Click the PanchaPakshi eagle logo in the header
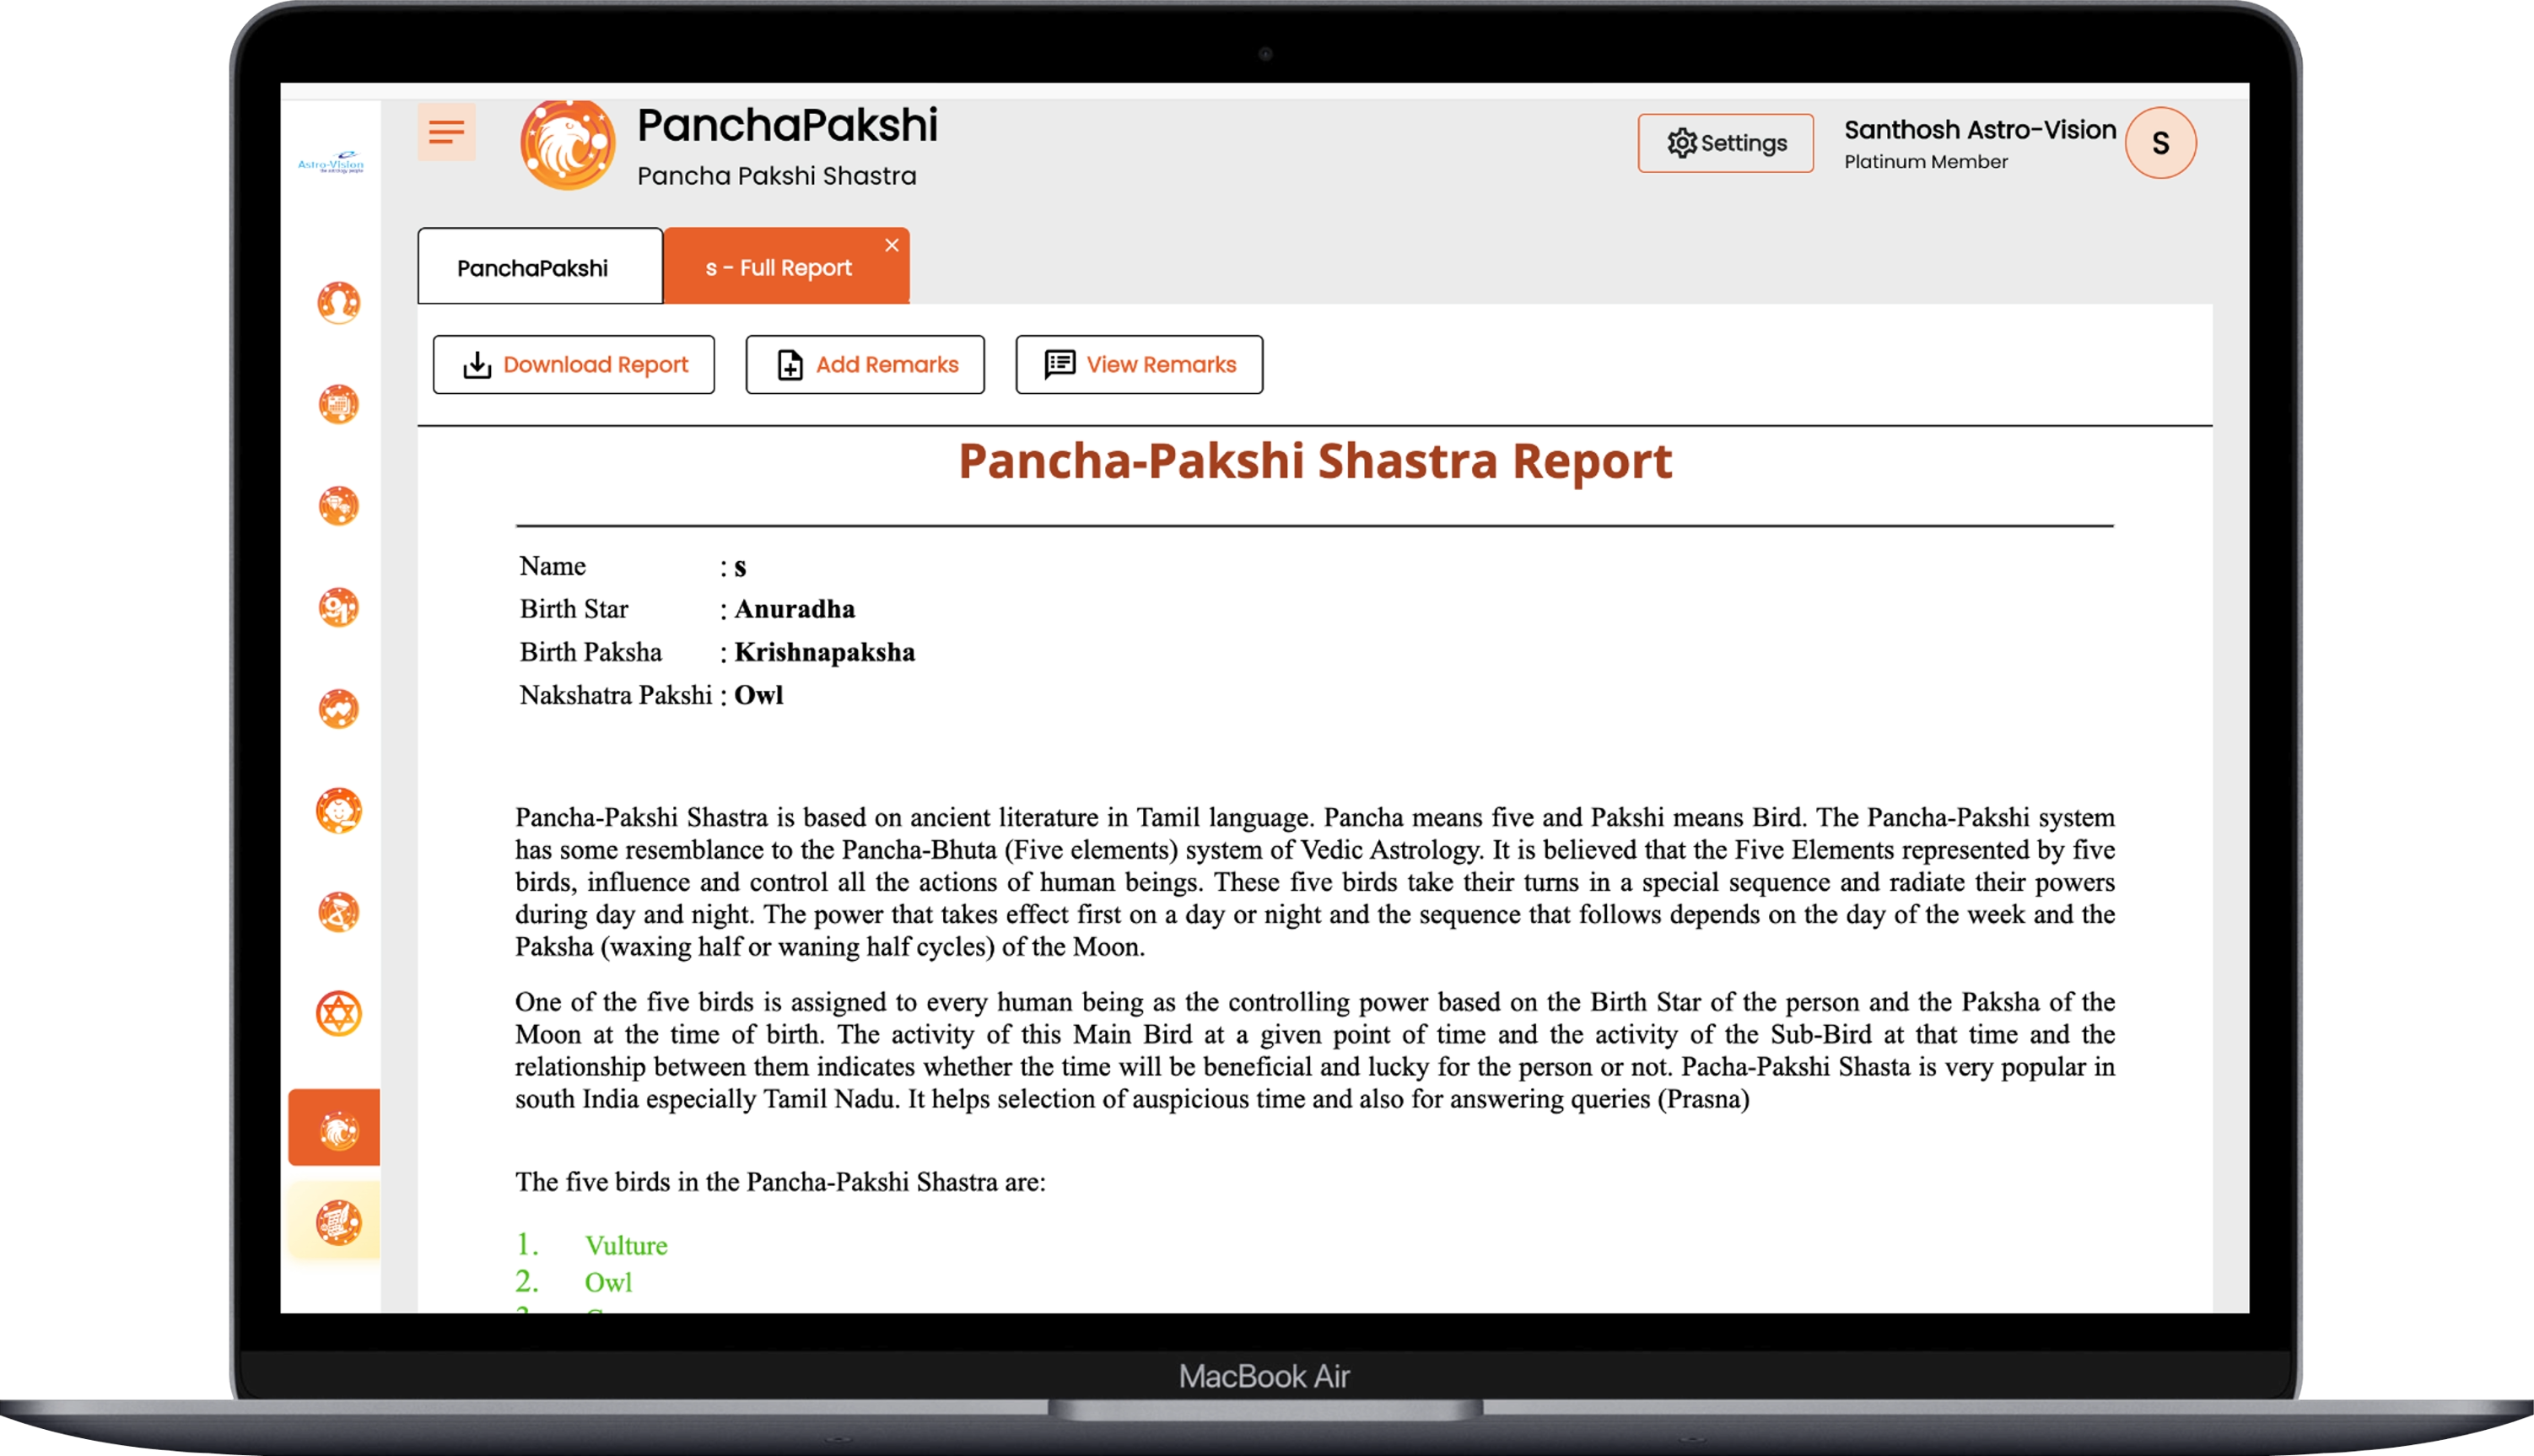The height and width of the screenshot is (1456, 2534). (x=567, y=144)
